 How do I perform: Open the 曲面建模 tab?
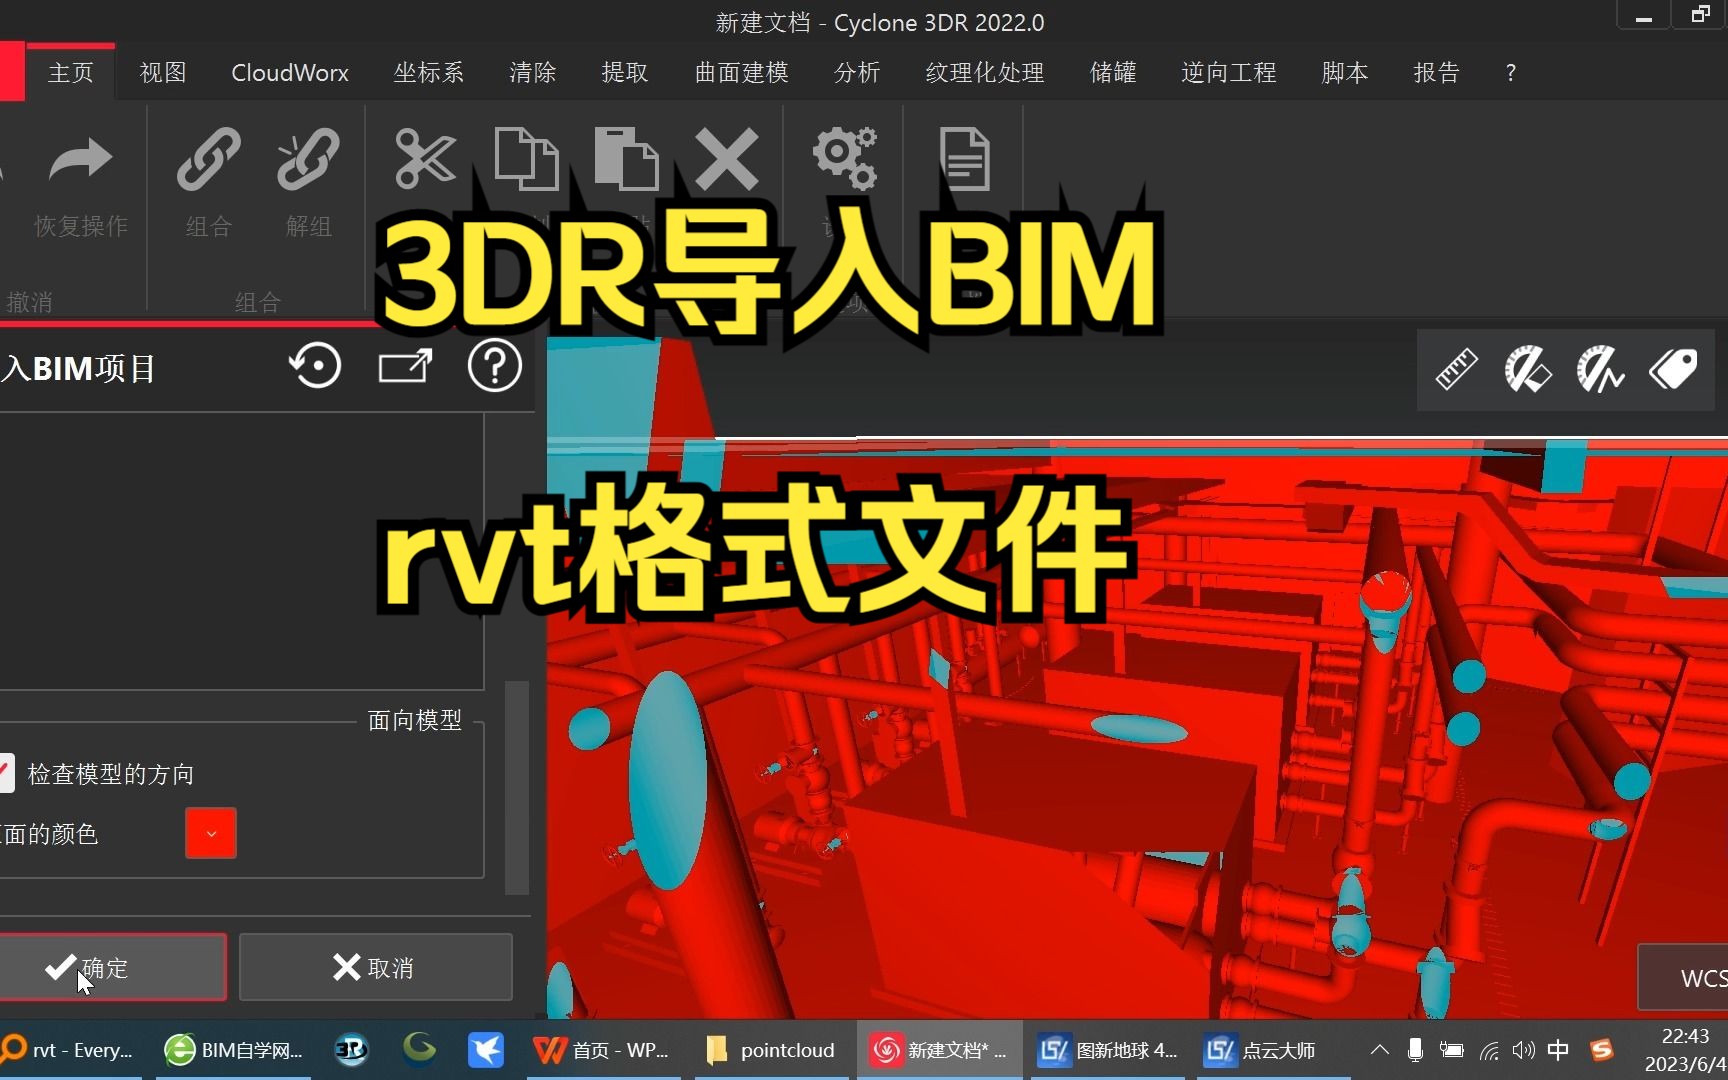point(741,72)
